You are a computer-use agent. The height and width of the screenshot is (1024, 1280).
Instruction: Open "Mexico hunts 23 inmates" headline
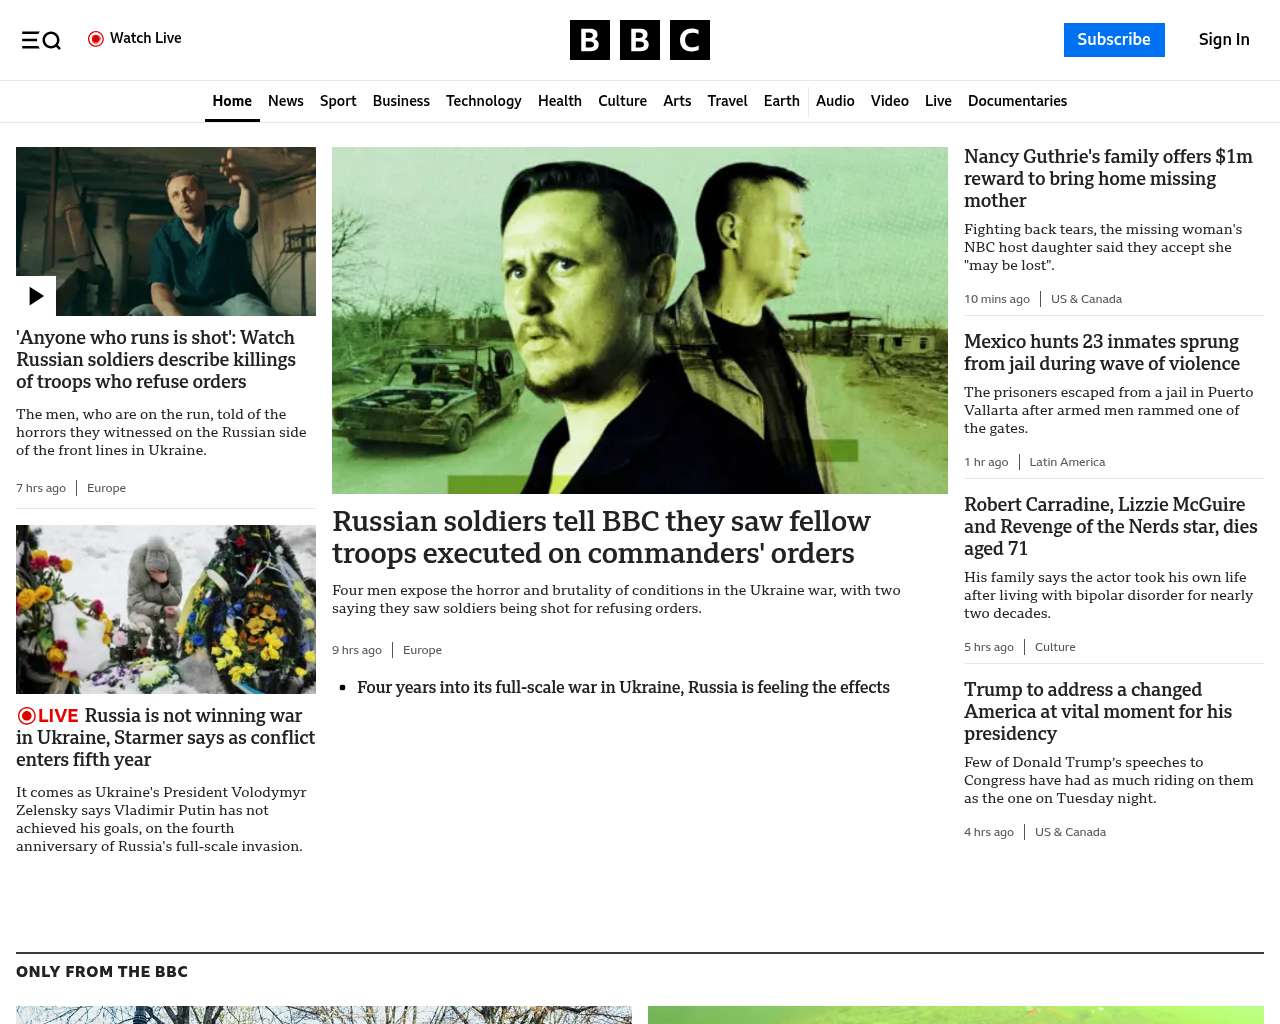[x=1102, y=353]
